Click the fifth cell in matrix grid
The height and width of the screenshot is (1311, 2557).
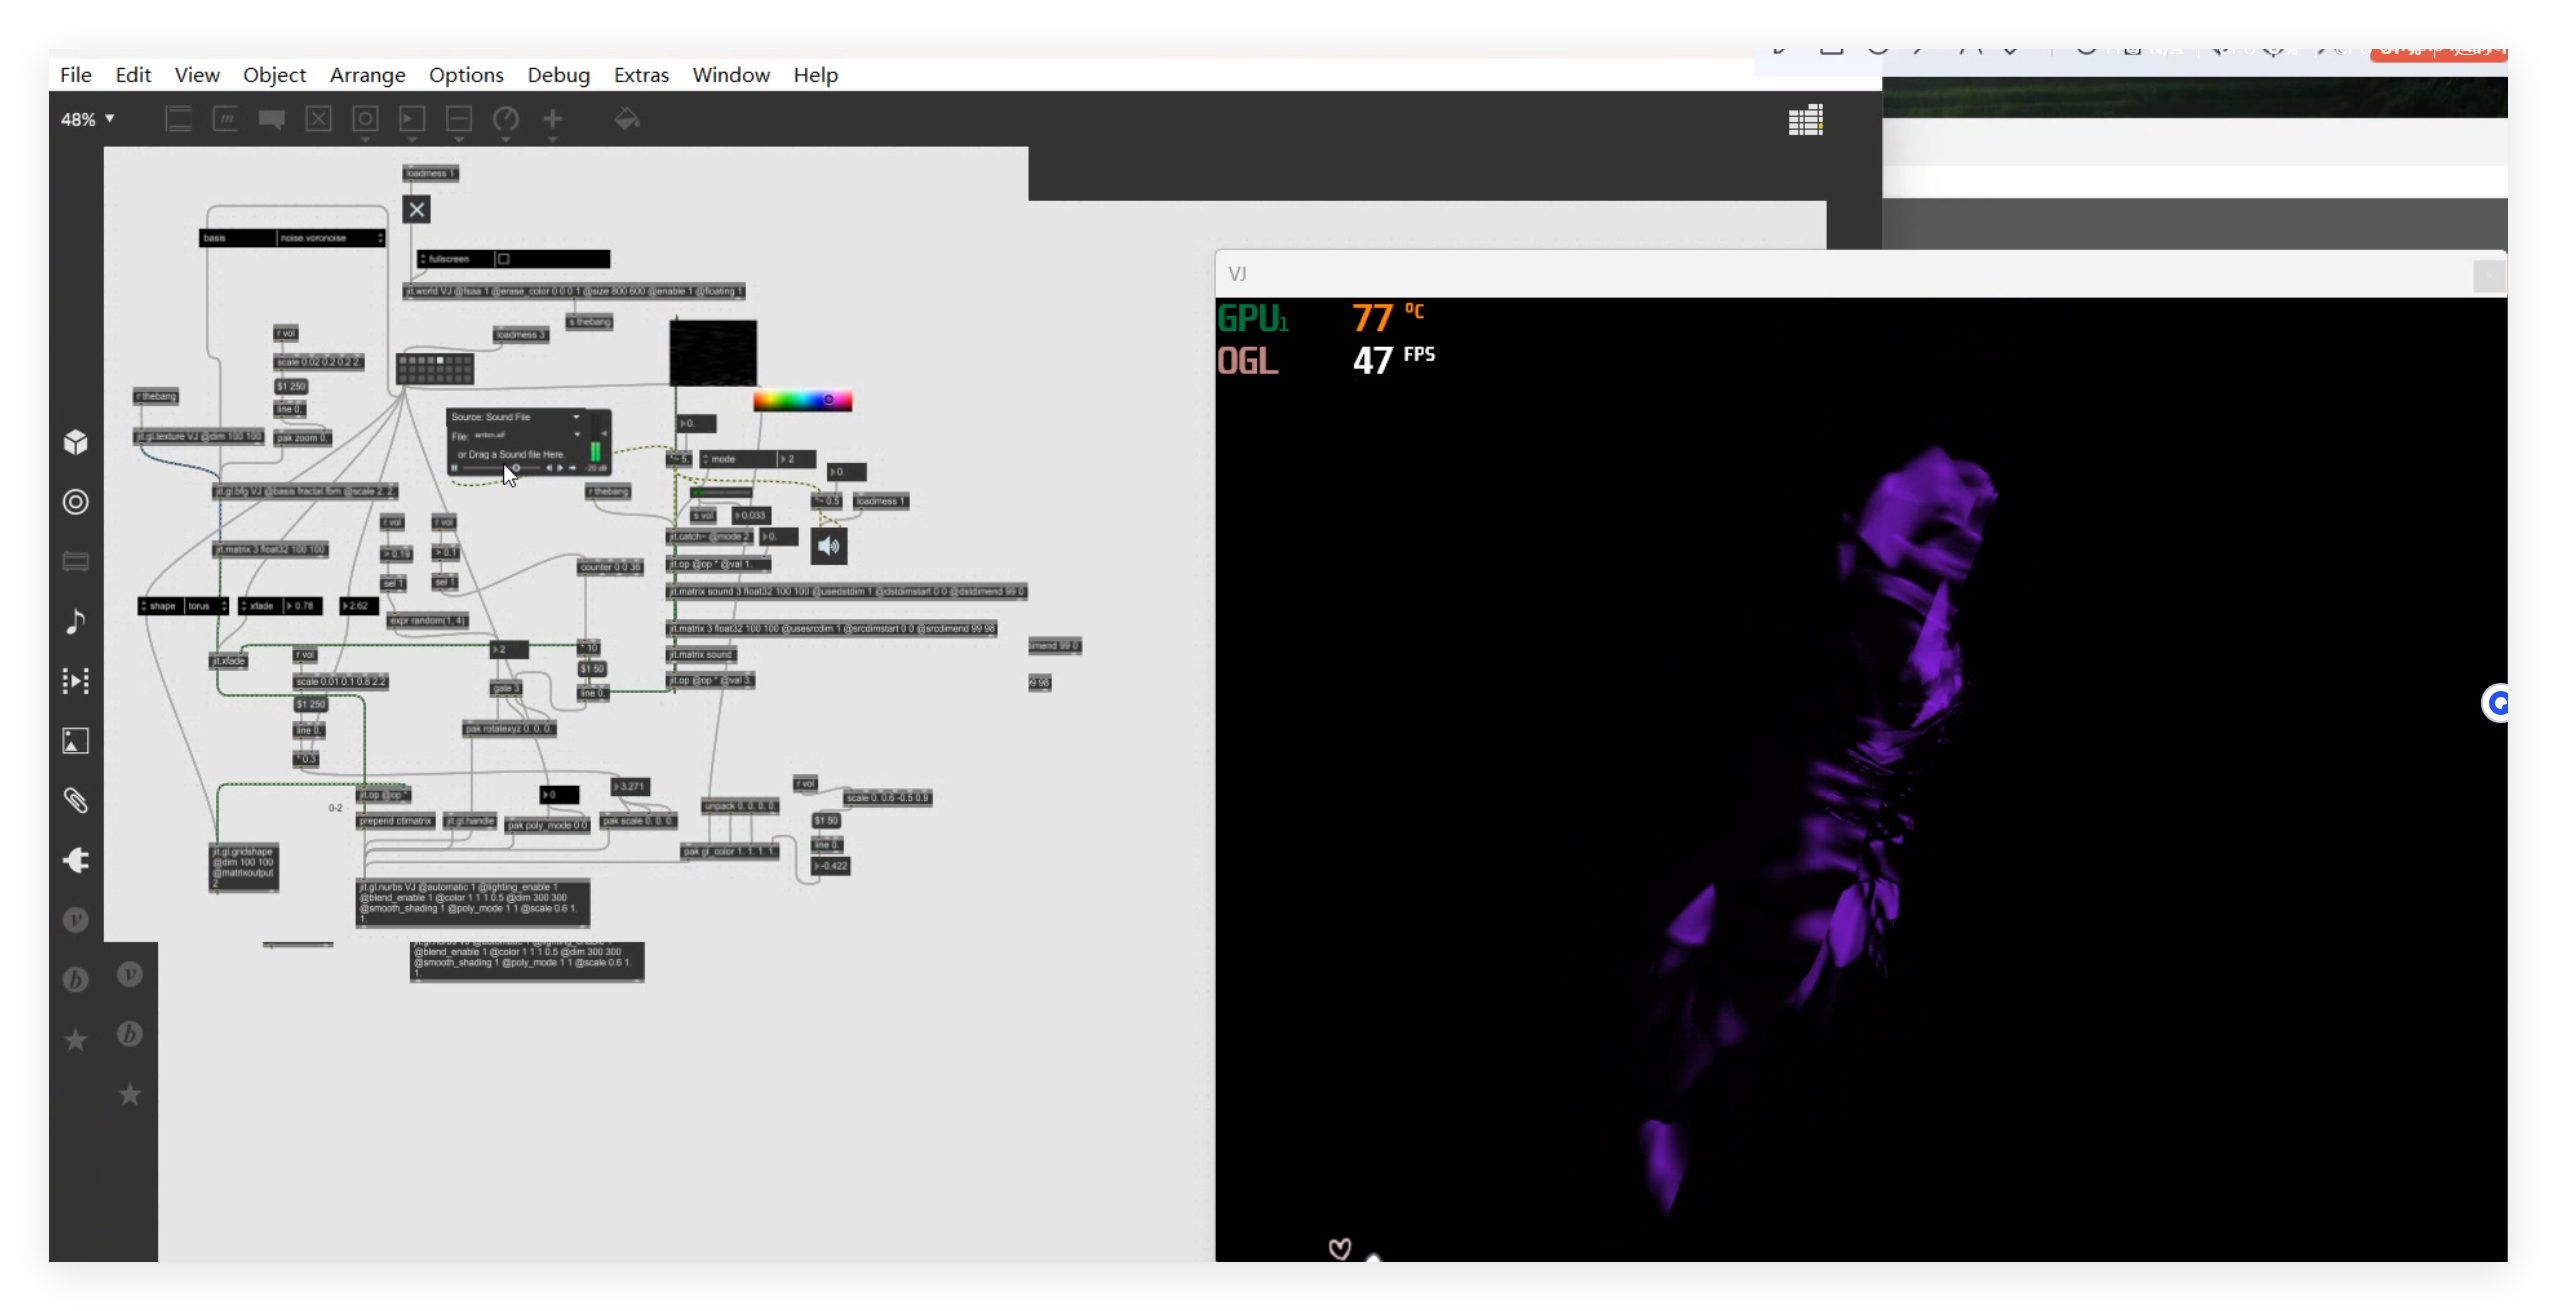pyautogui.click(x=440, y=360)
